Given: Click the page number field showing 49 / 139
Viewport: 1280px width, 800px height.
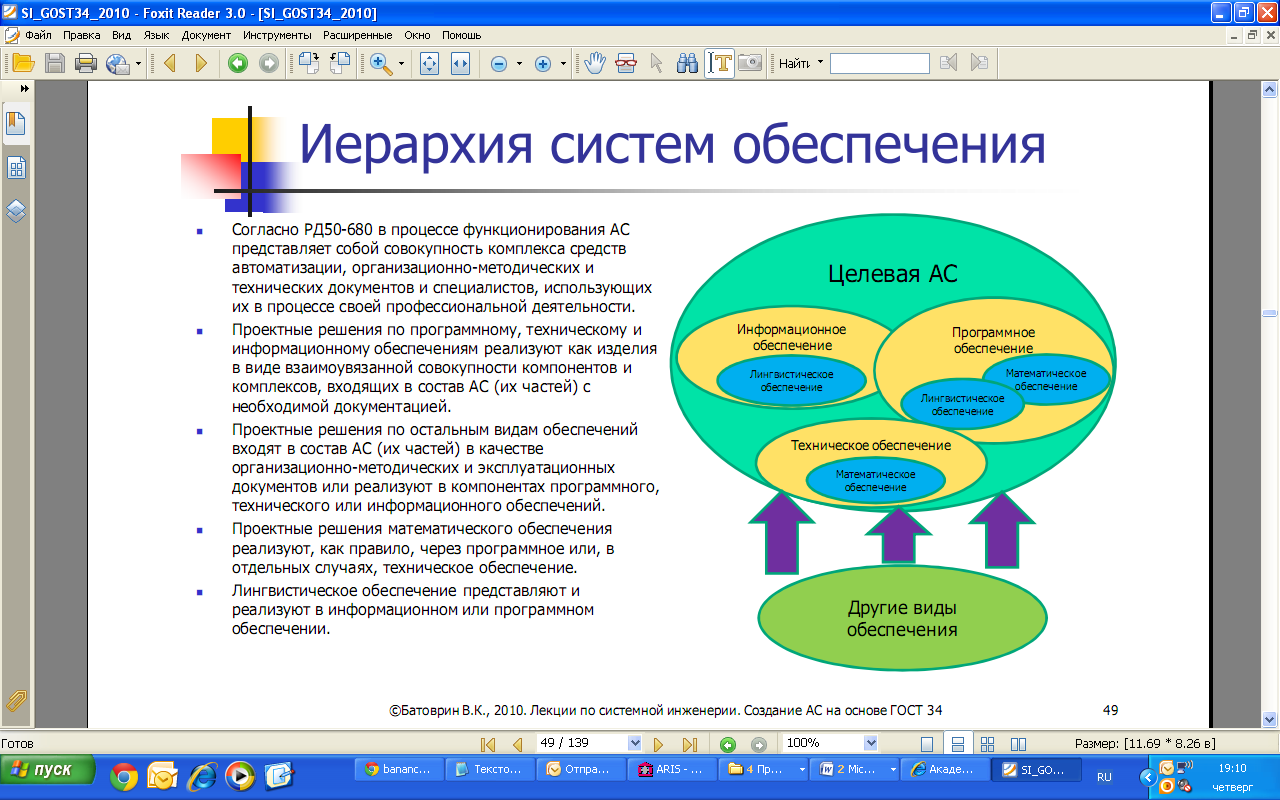Looking at the screenshot, I should pos(581,743).
